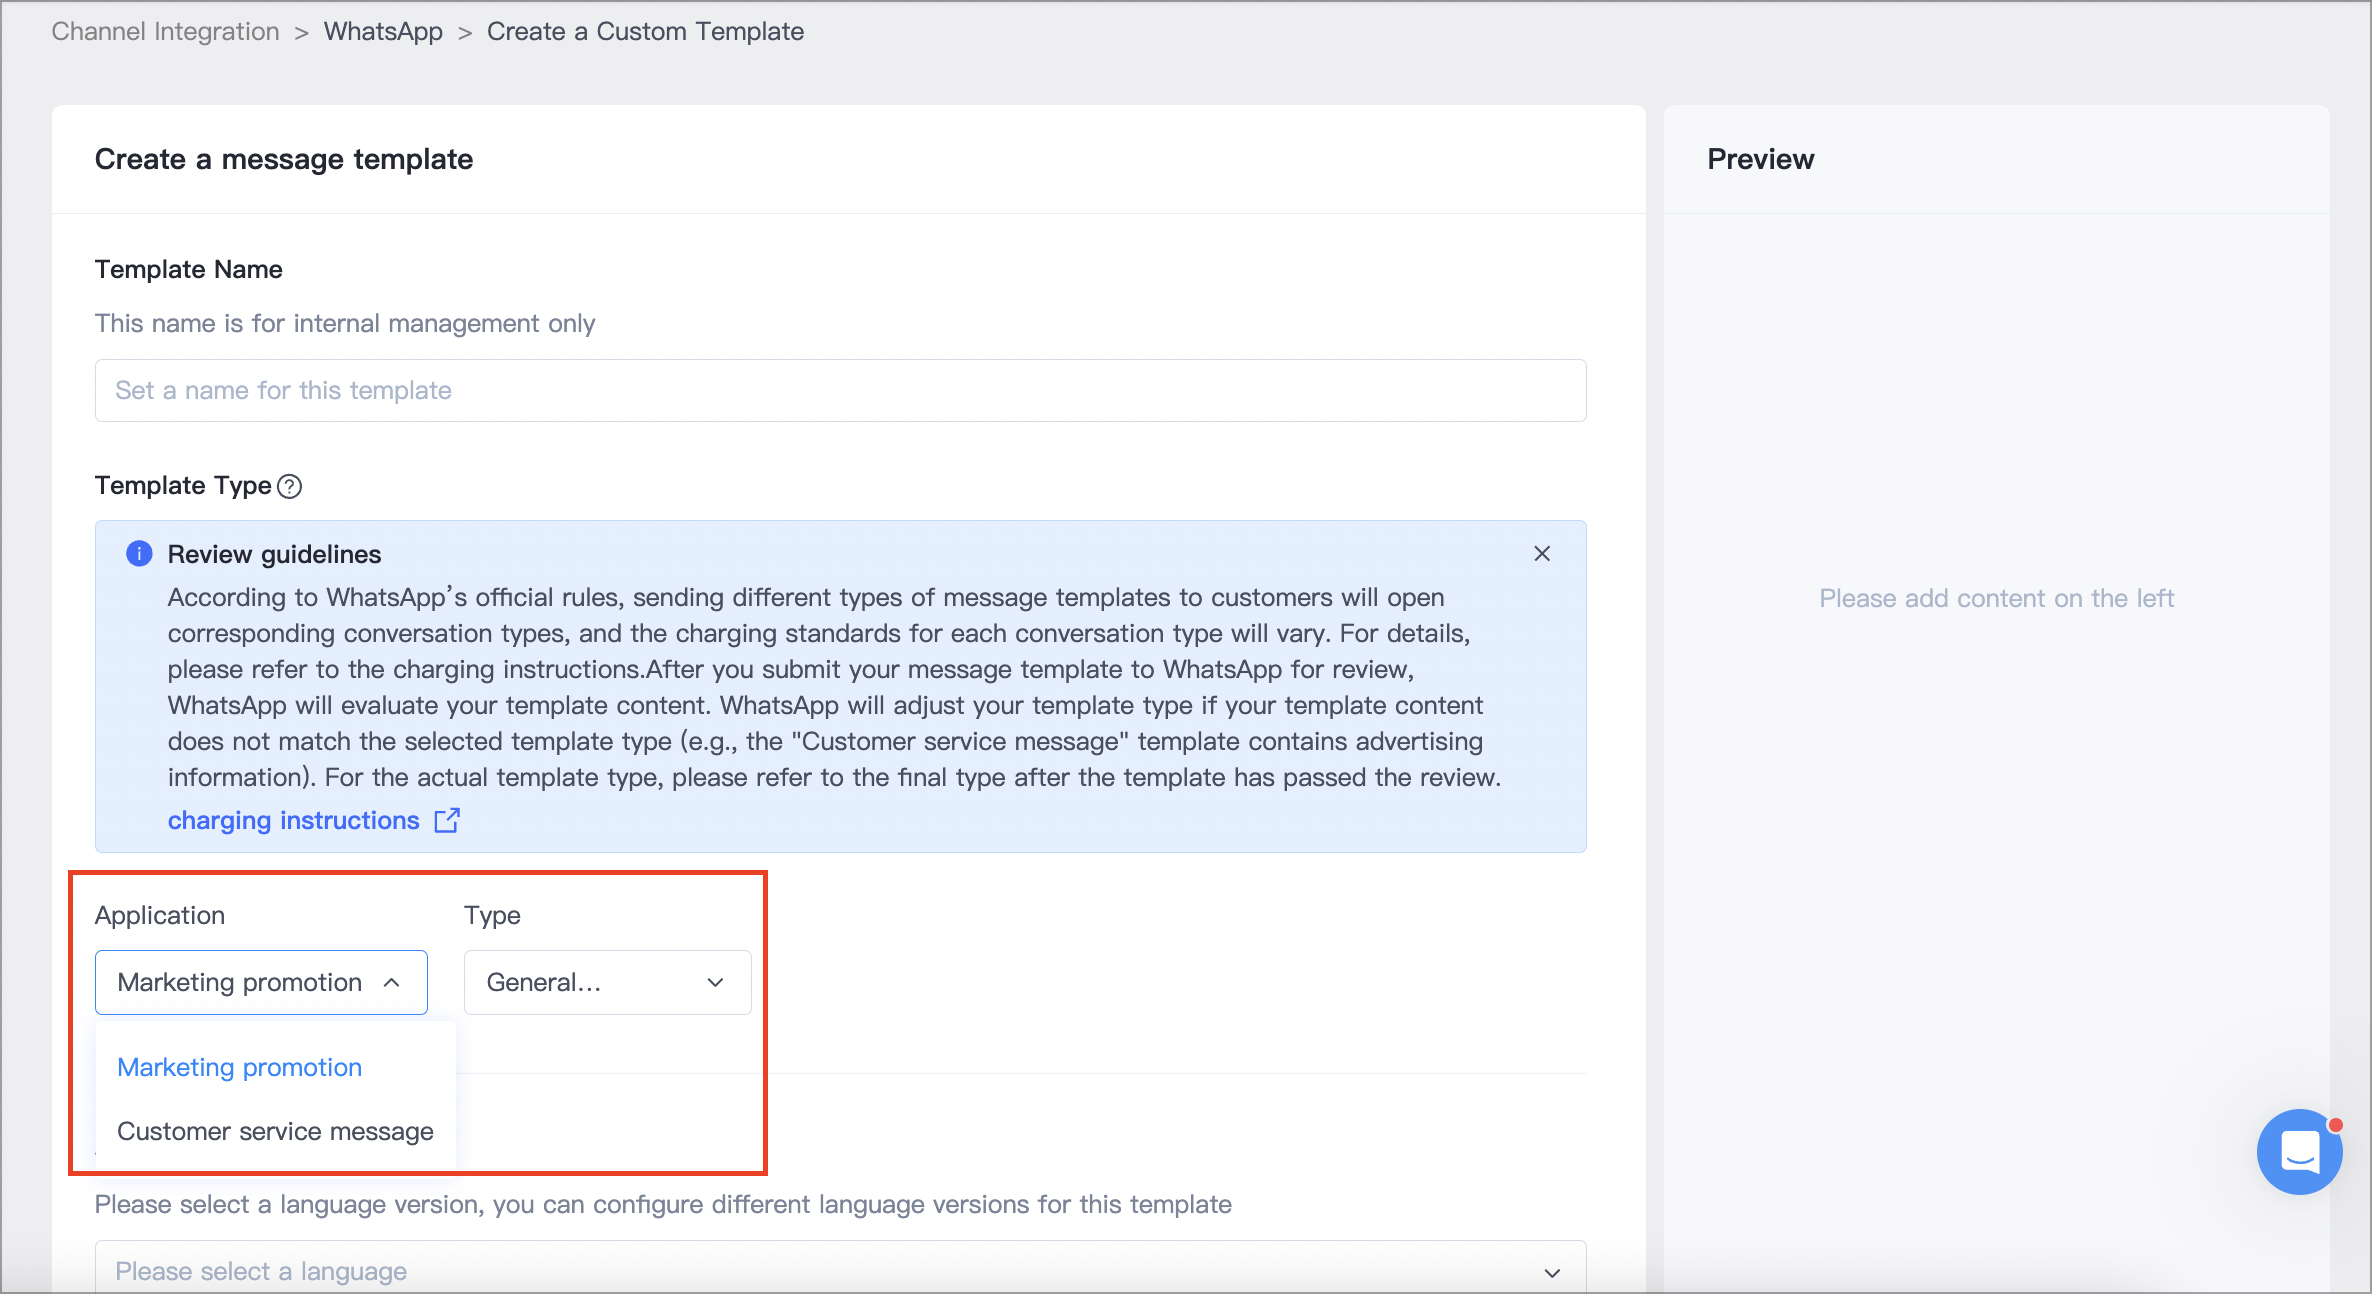Click the Application dropdown chevron arrow
Screen dimensions: 2372x1294
pyautogui.click(x=392, y=982)
